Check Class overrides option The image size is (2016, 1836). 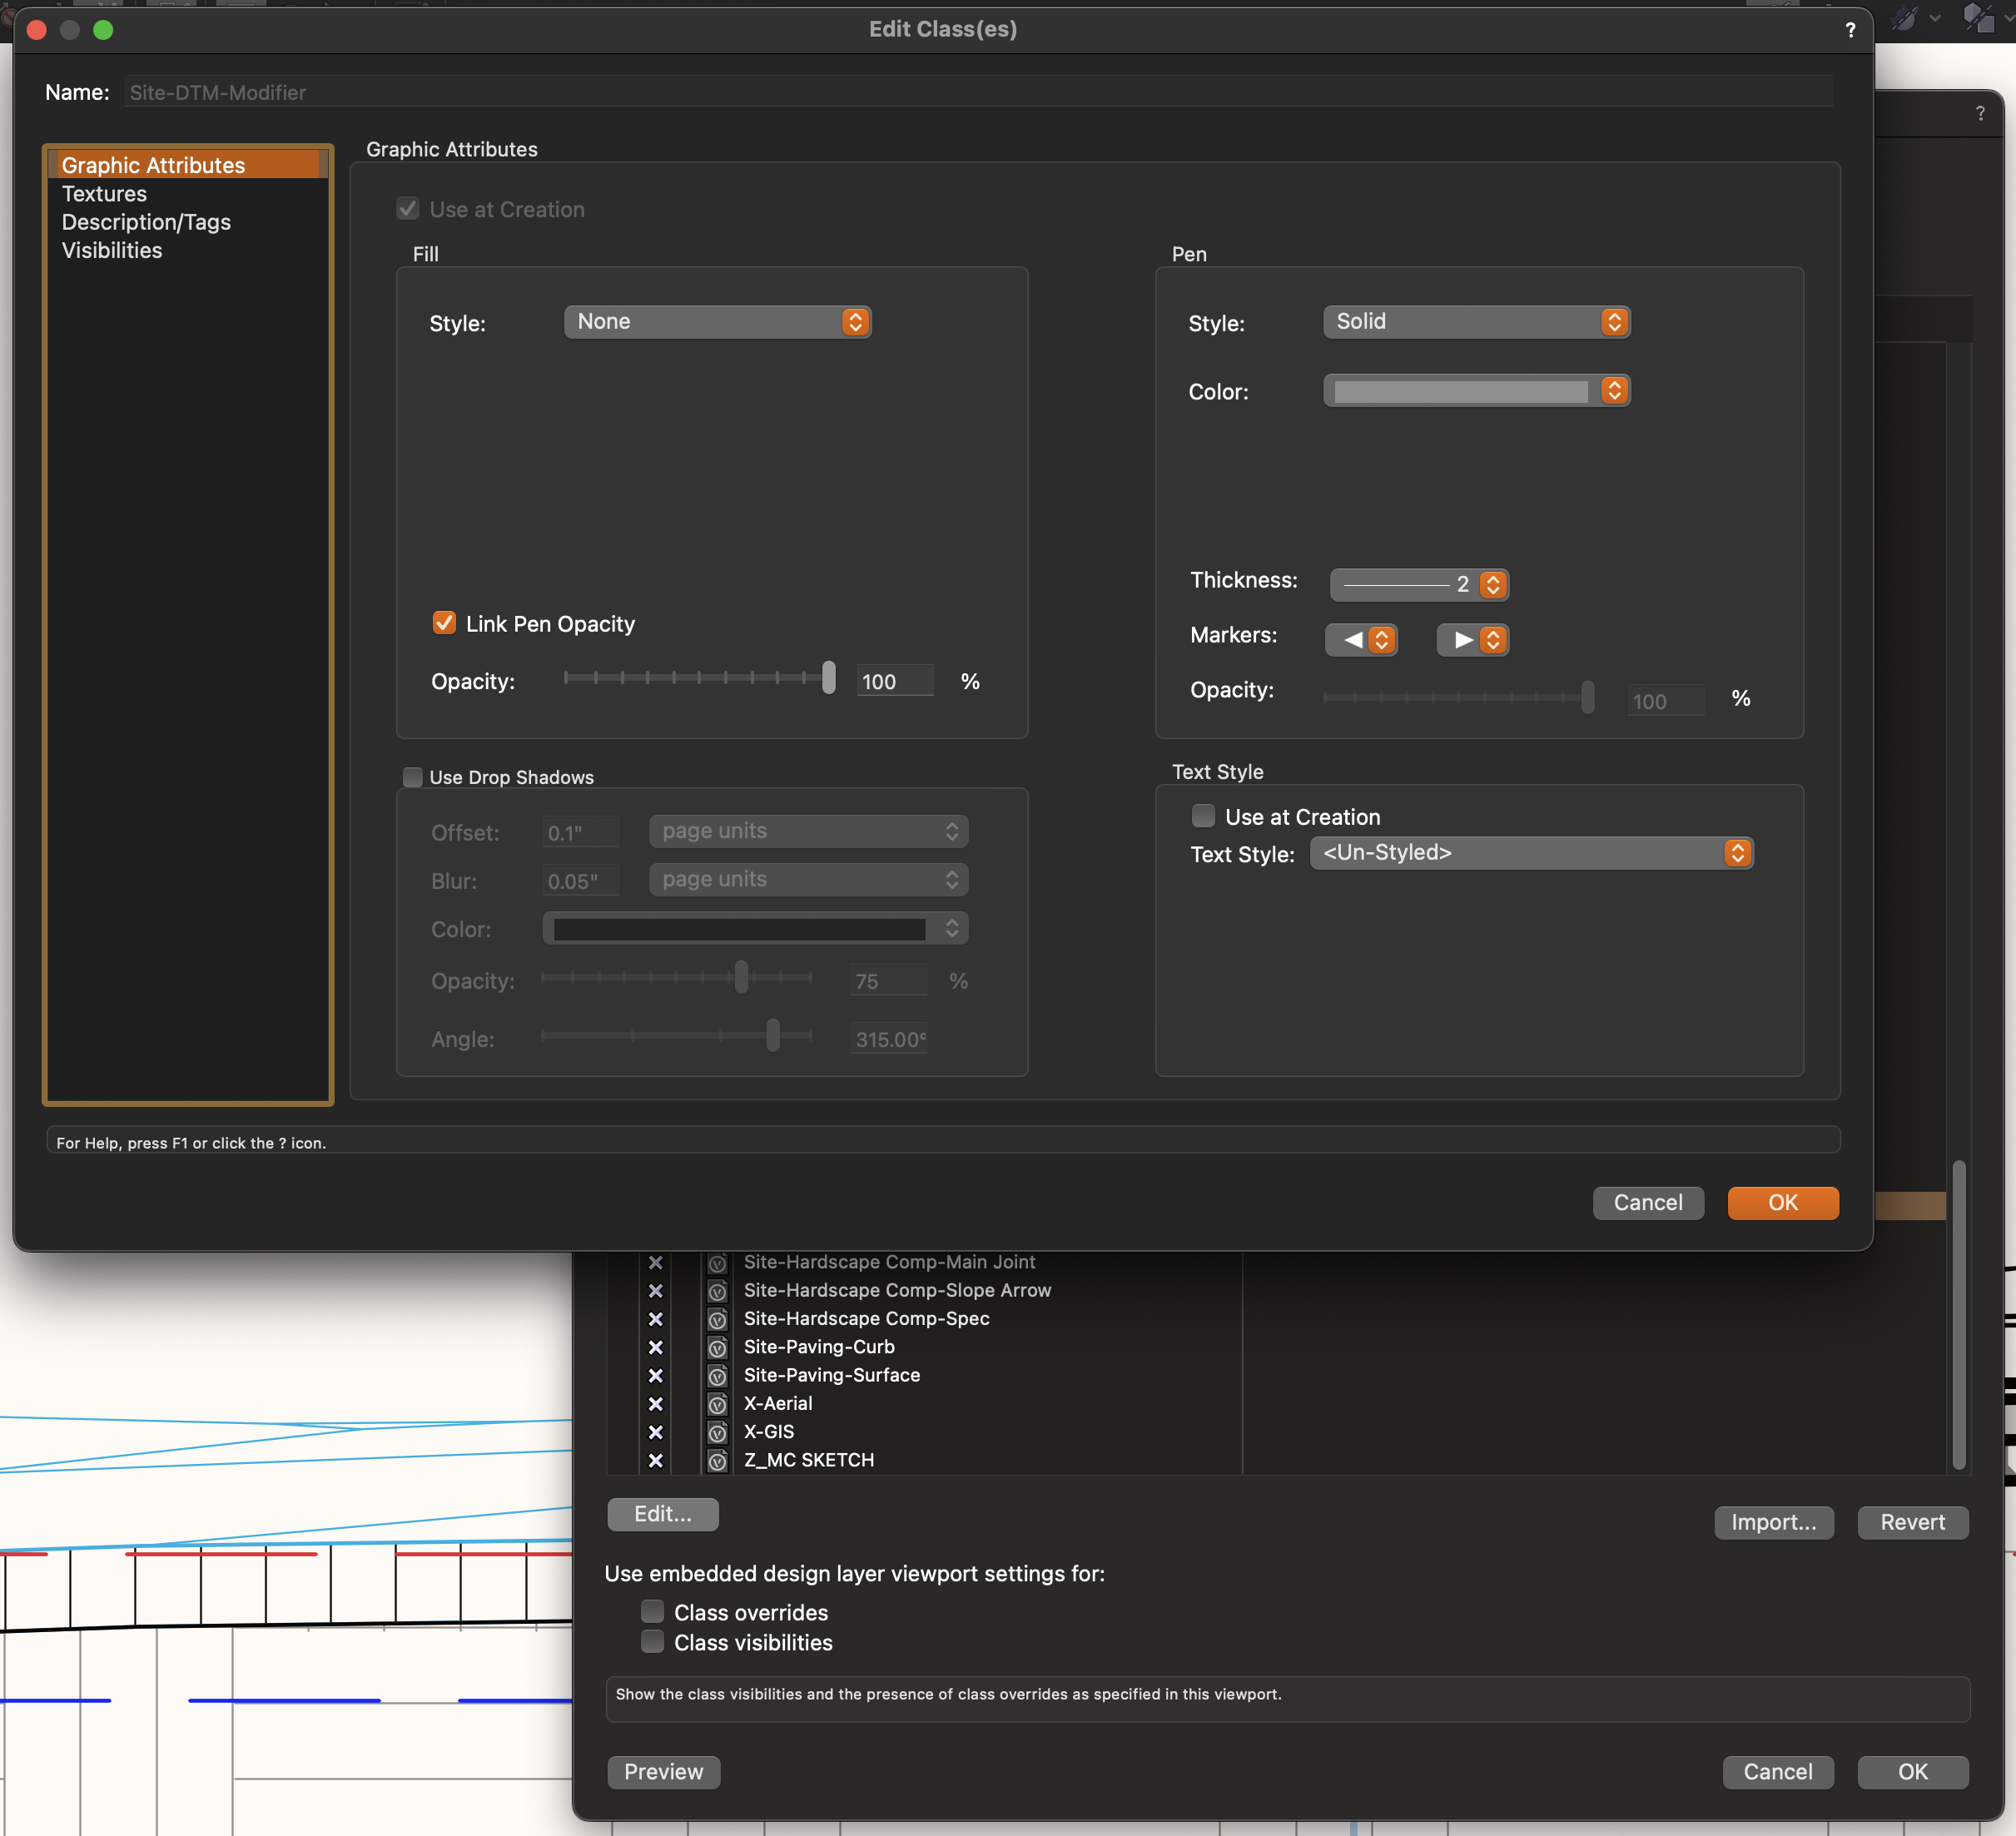[x=652, y=1611]
